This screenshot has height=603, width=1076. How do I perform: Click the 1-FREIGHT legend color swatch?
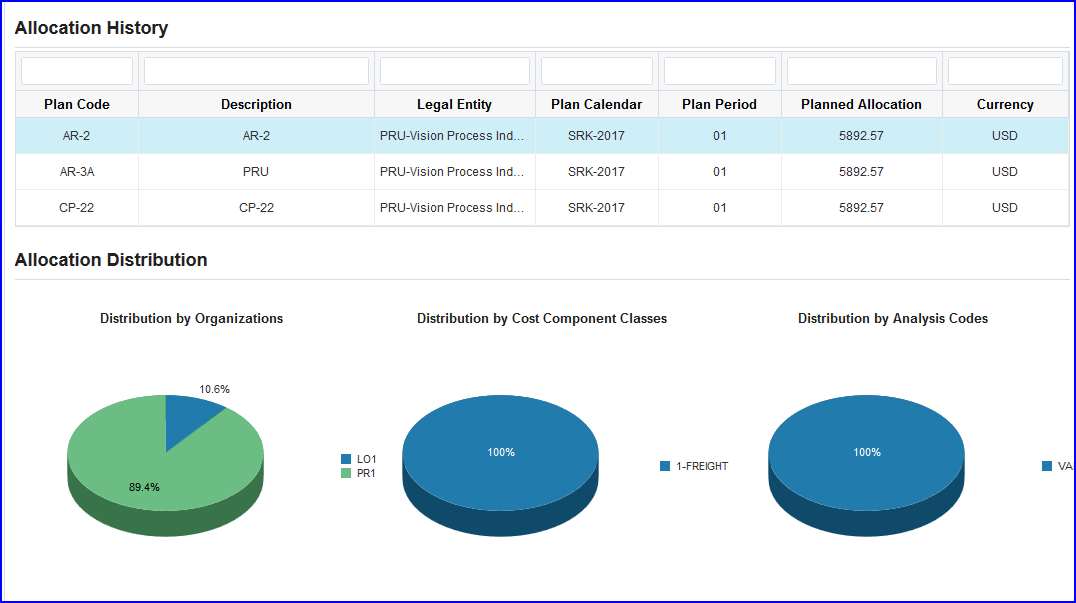point(665,466)
